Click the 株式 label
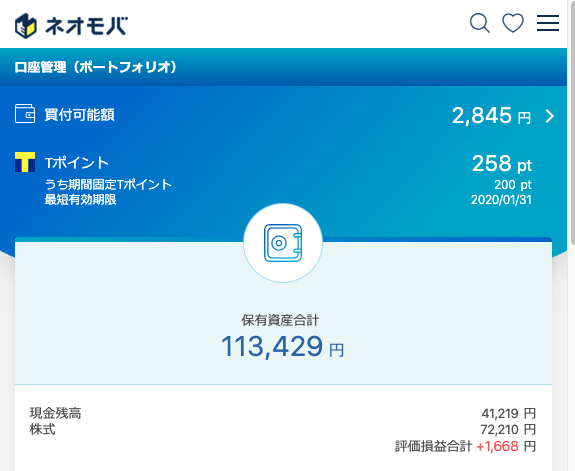The width and height of the screenshot is (575, 471). (43, 429)
